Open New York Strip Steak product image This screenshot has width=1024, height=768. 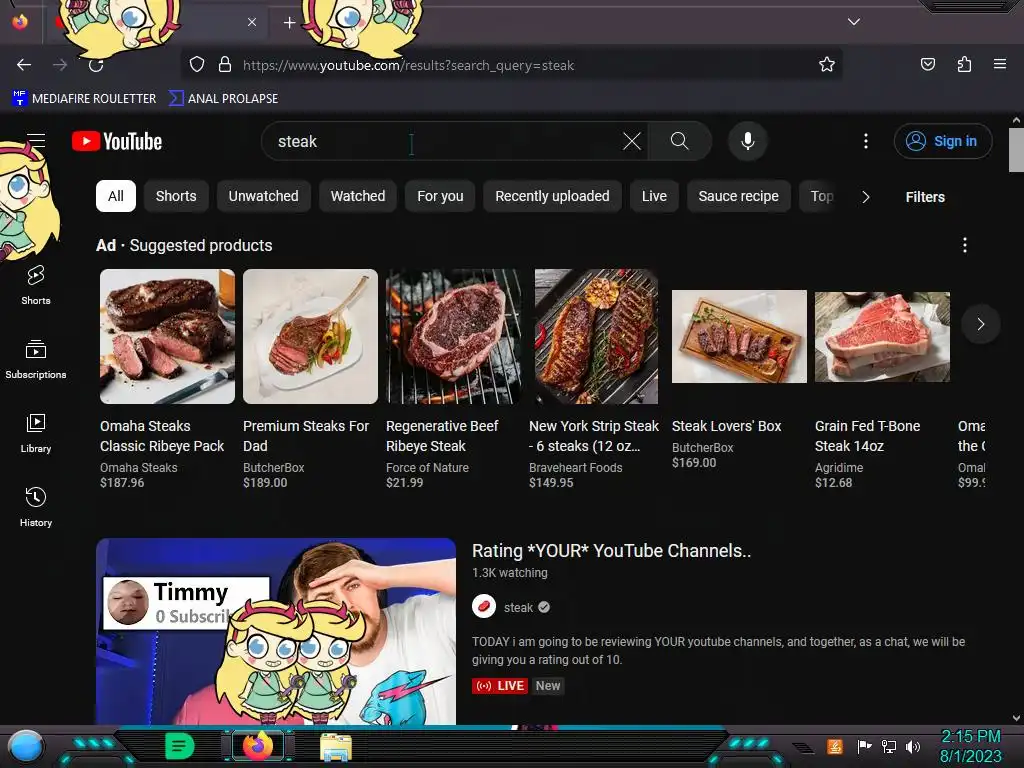click(x=596, y=336)
